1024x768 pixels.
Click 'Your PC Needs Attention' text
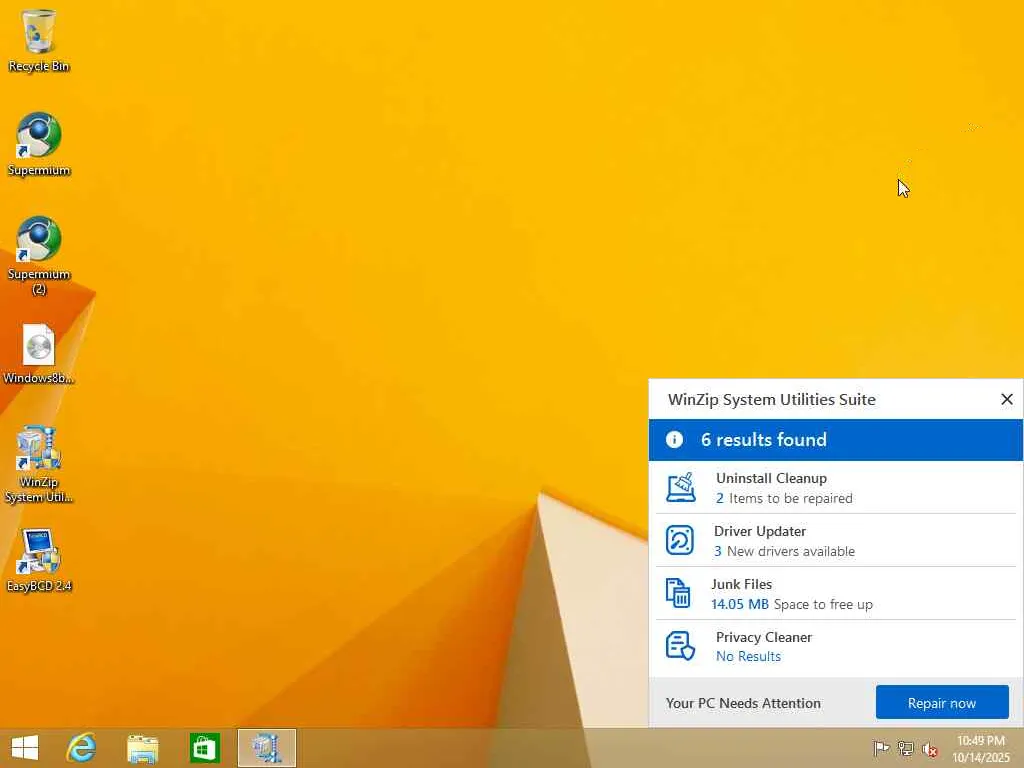(743, 703)
